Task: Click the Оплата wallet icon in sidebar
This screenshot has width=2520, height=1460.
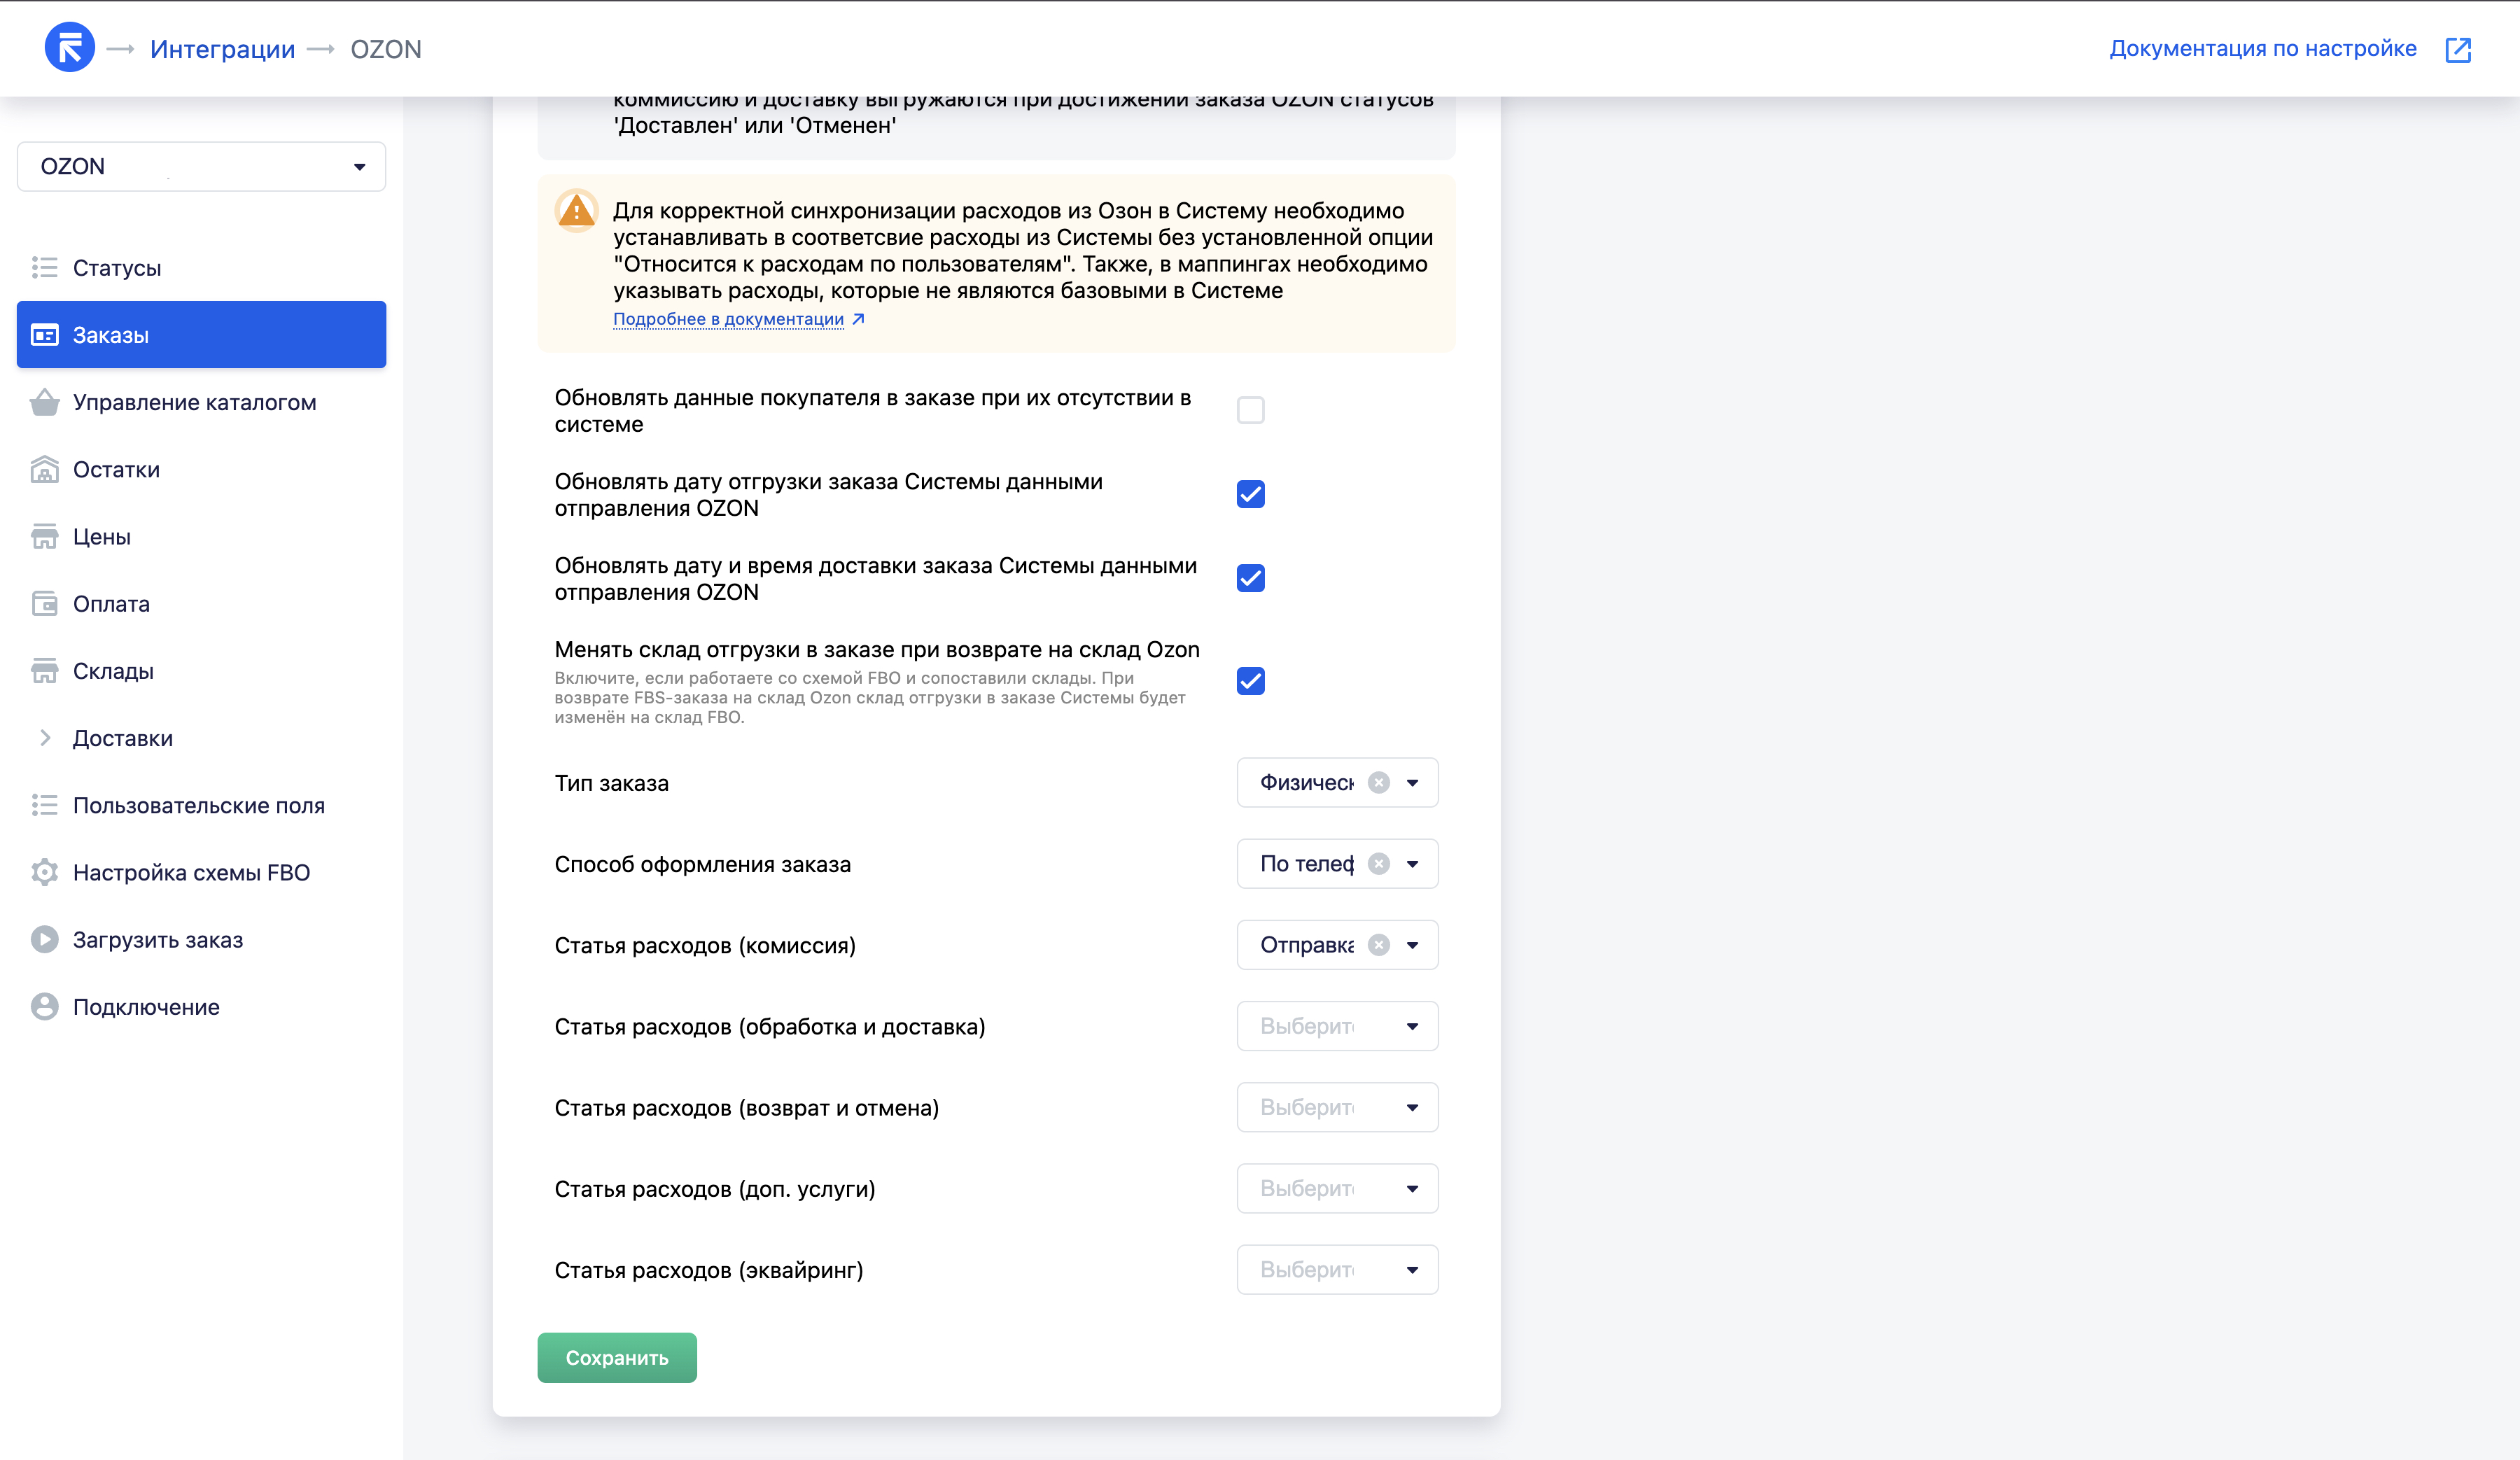Action: coord(44,603)
